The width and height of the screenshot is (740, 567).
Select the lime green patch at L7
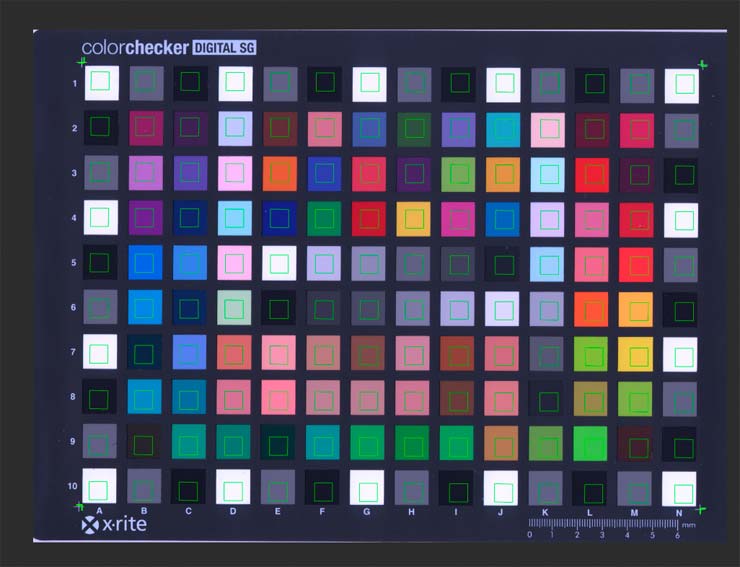[x=591, y=354]
